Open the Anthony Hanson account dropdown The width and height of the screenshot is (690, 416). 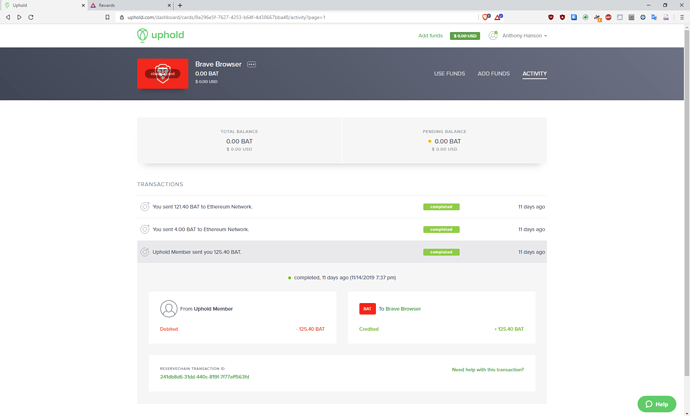pyautogui.click(x=525, y=36)
